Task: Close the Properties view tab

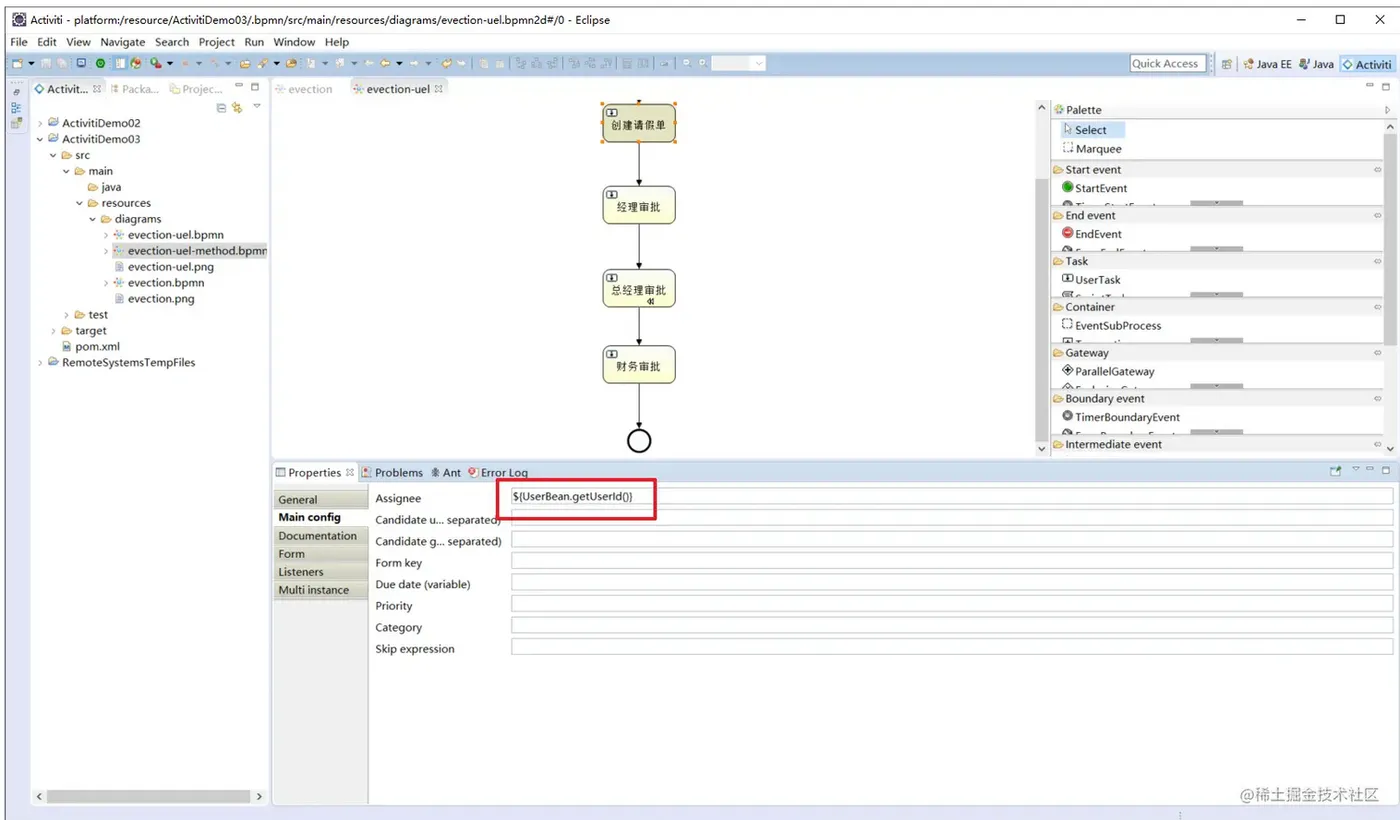Action: pyautogui.click(x=350, y=472)
